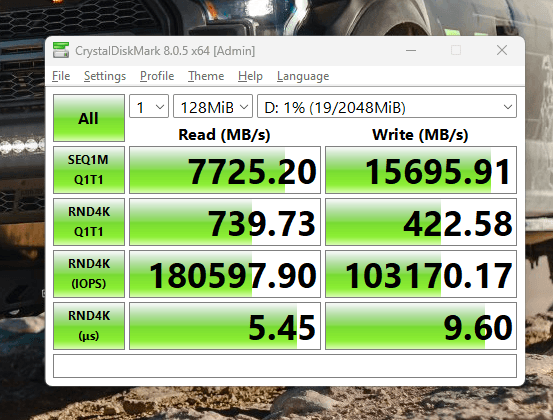The image size is (553, 420).
Task: Start the RND4K Q1T1 test
Action: coord(89,221)
